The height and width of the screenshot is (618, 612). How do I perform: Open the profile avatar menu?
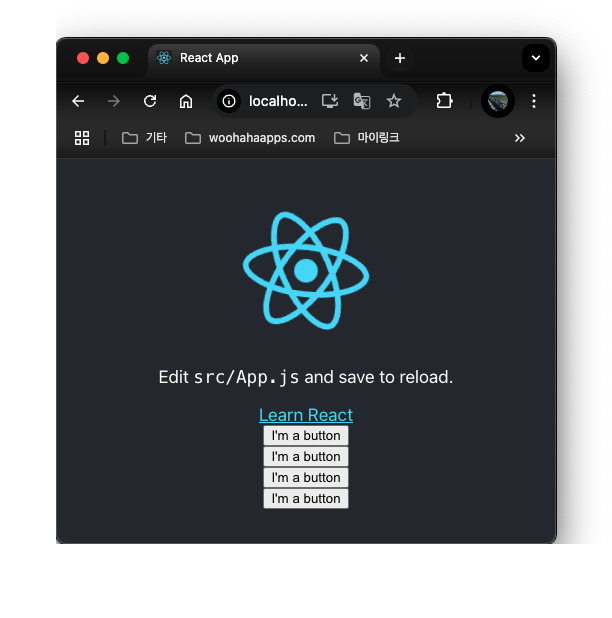498,101
